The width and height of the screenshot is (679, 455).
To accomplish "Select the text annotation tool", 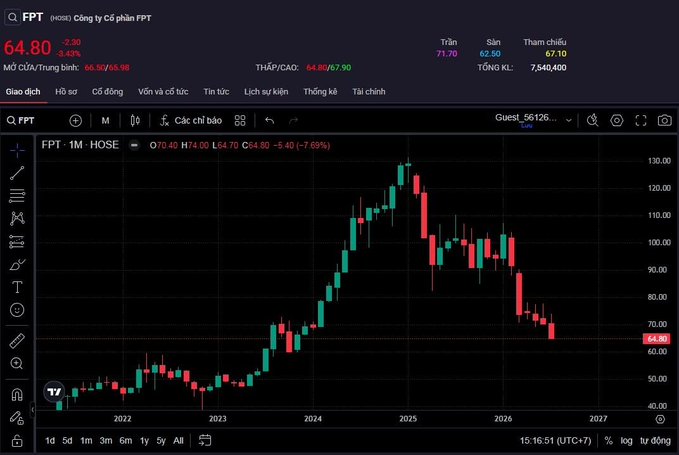I will [x=17, y=287].
